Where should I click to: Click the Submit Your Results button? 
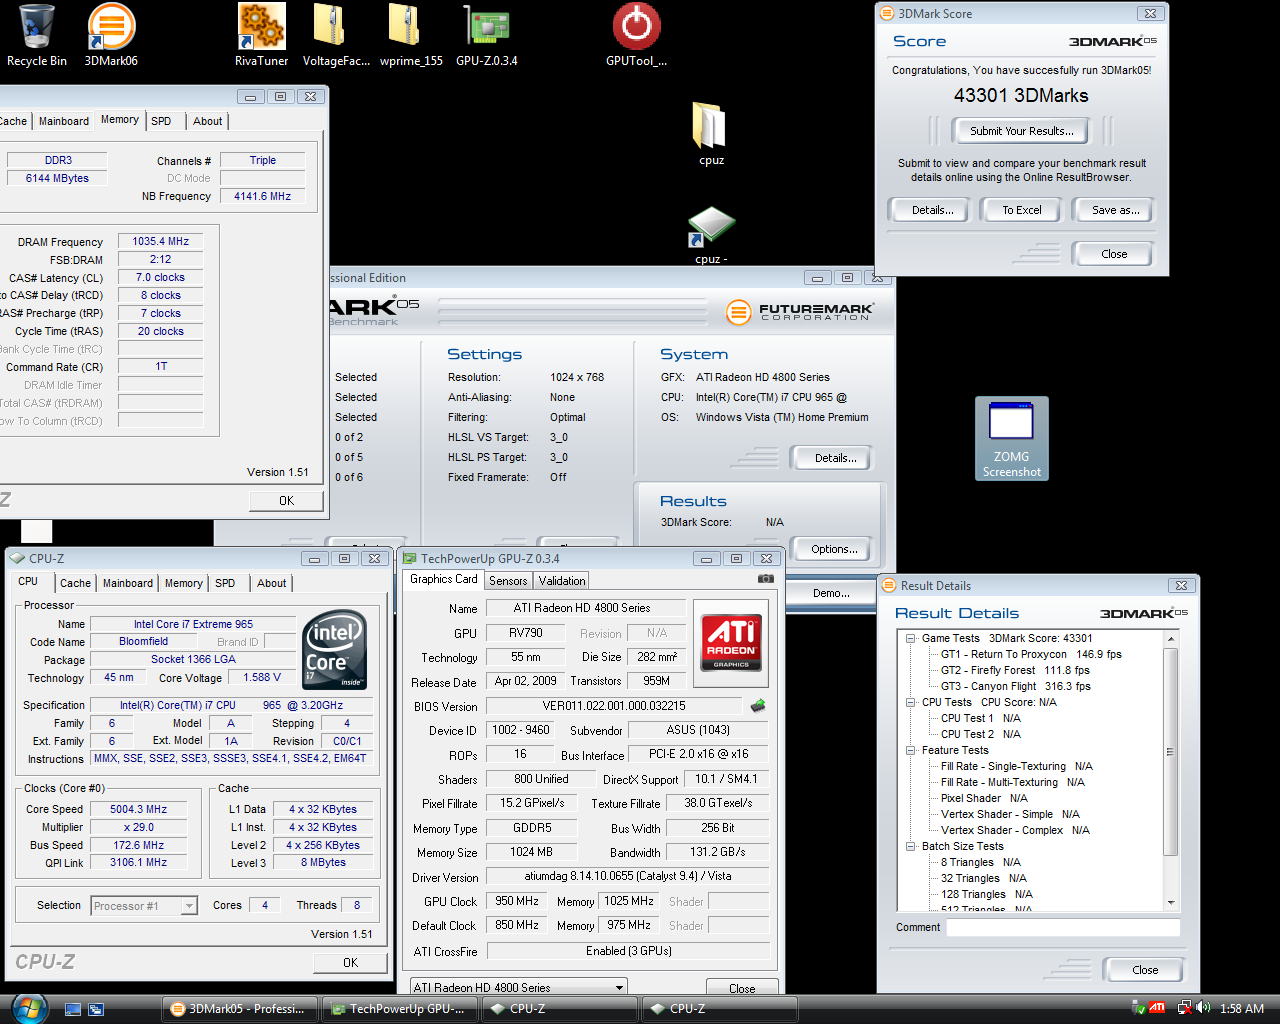[1022, 131]
